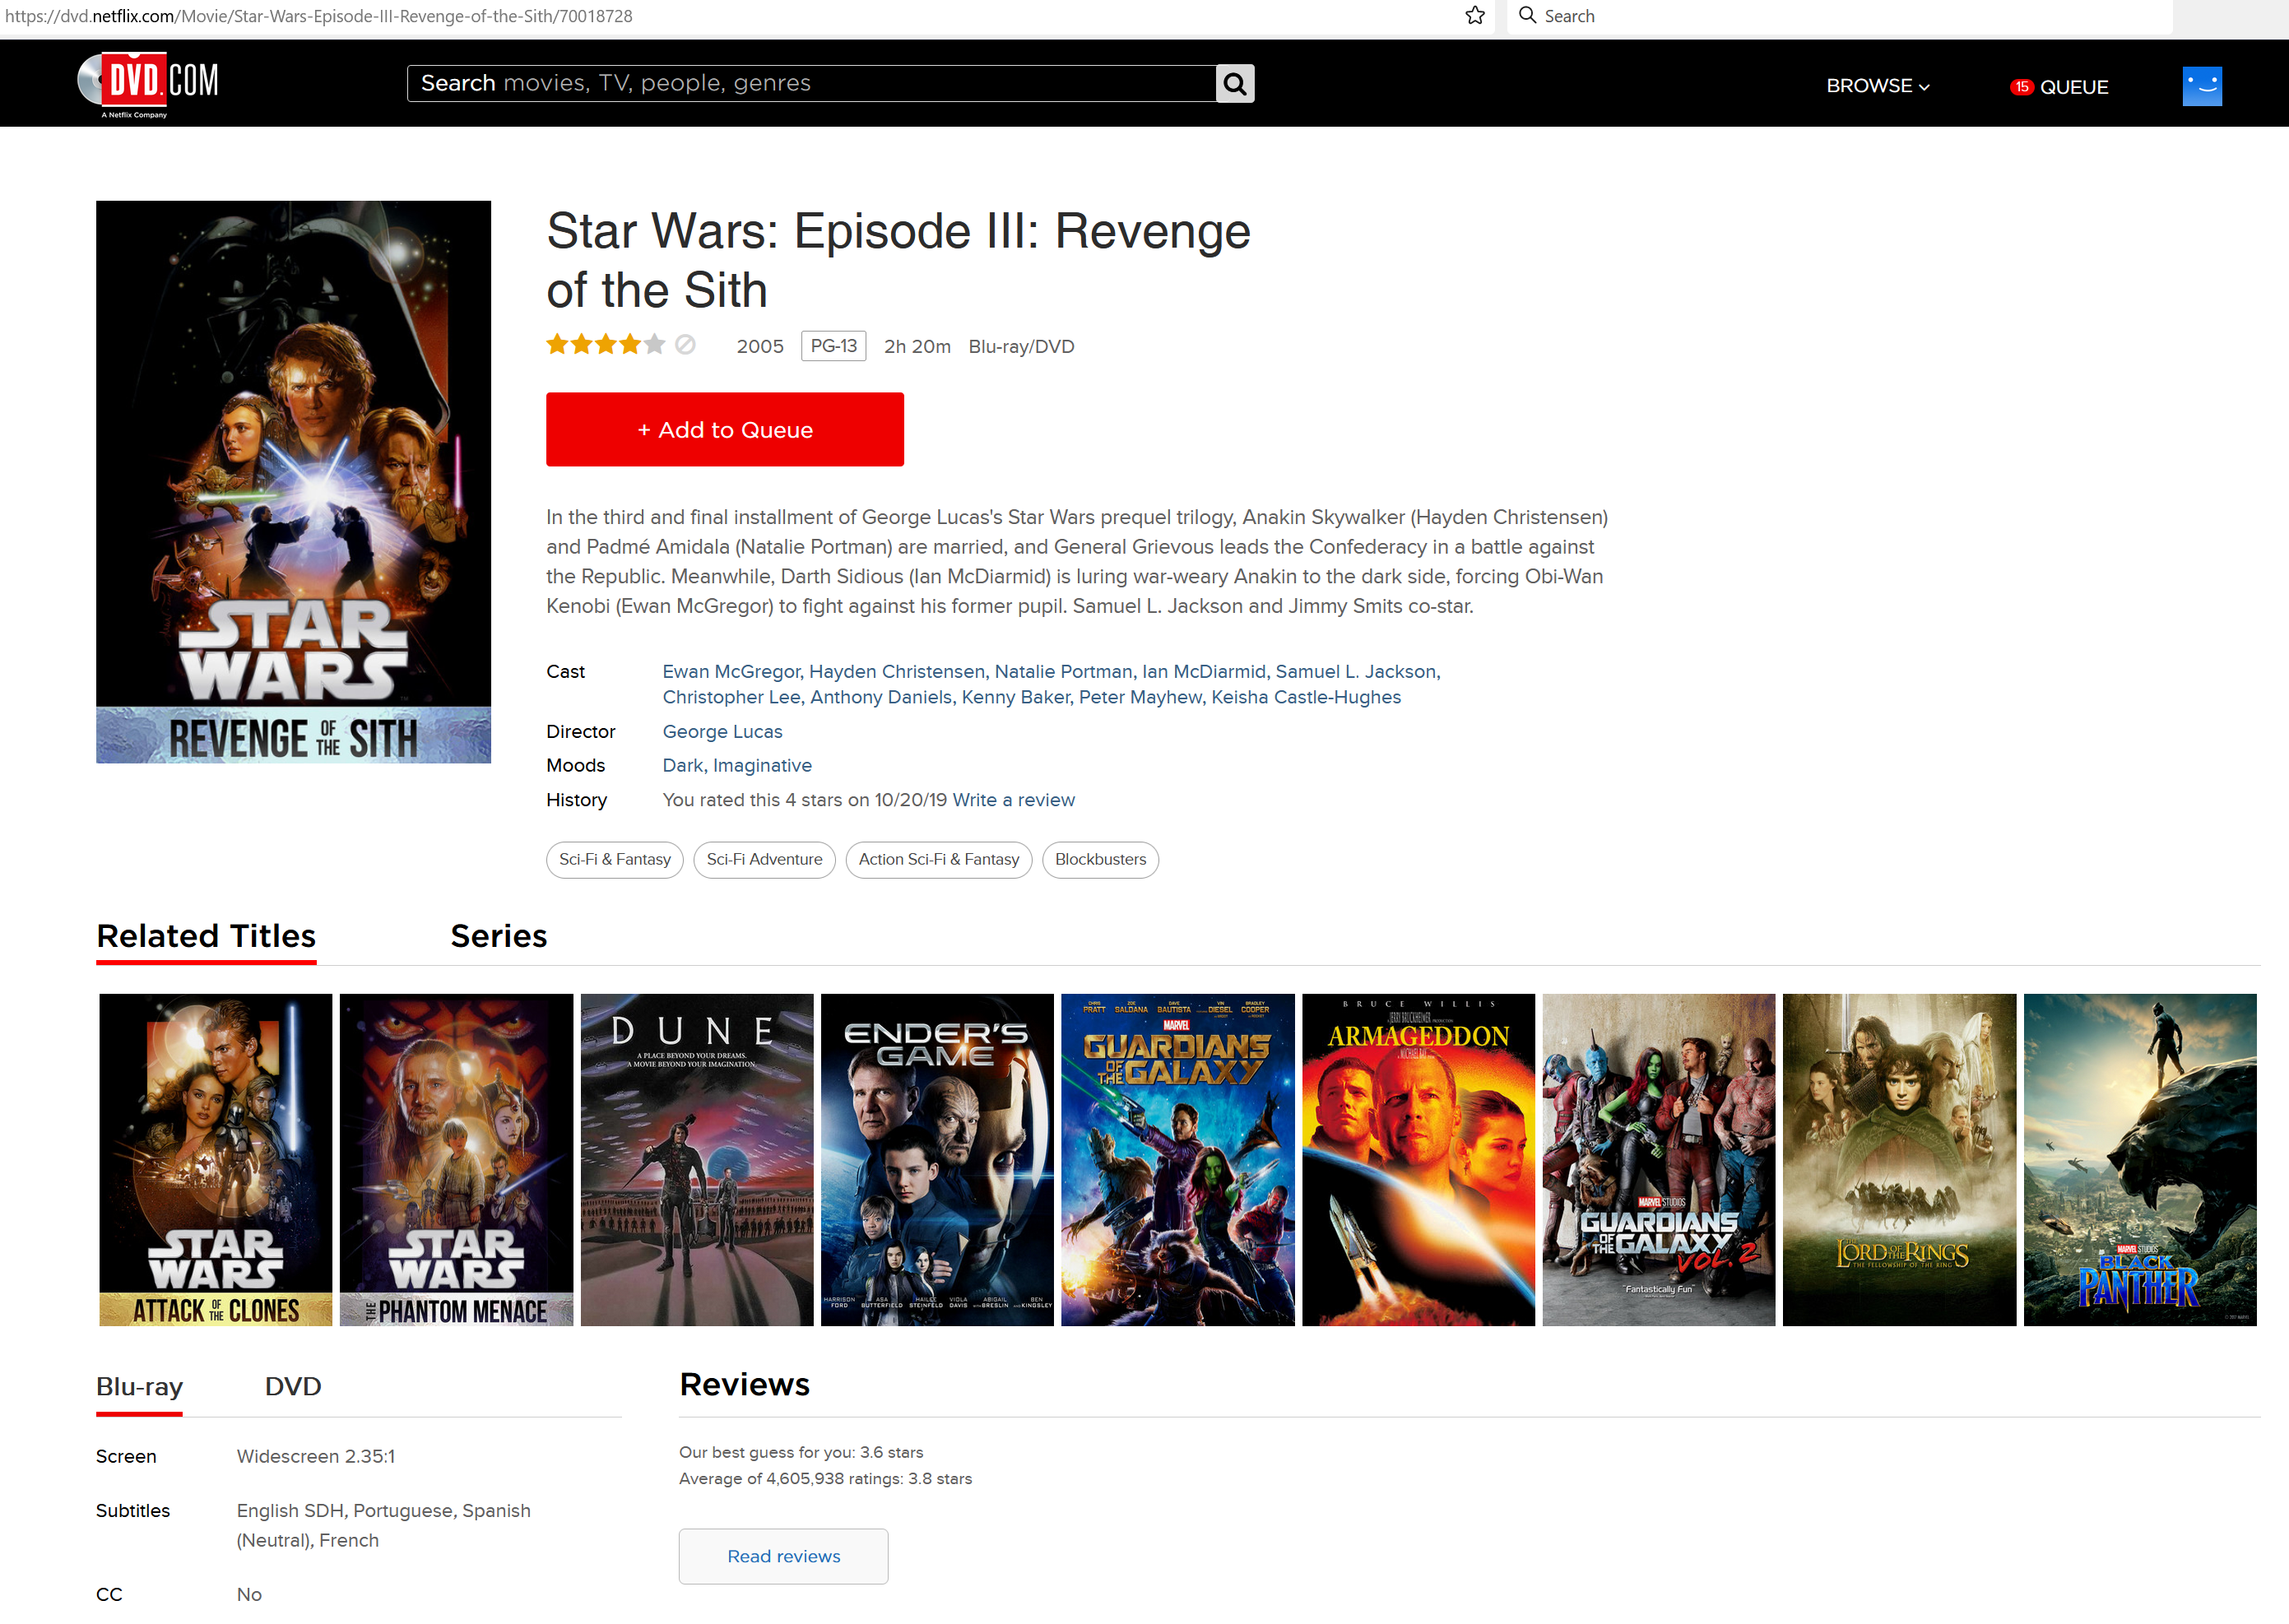Image resolution: width=2289 pixels, height=1624 pixels.
Task: Click the Christopher Lee cast link
Action: click(731, 698)
